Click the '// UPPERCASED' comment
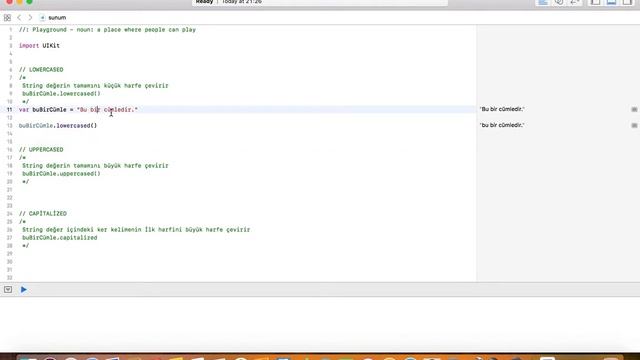This screenshot has width=640, height=360. pos(41,150)
